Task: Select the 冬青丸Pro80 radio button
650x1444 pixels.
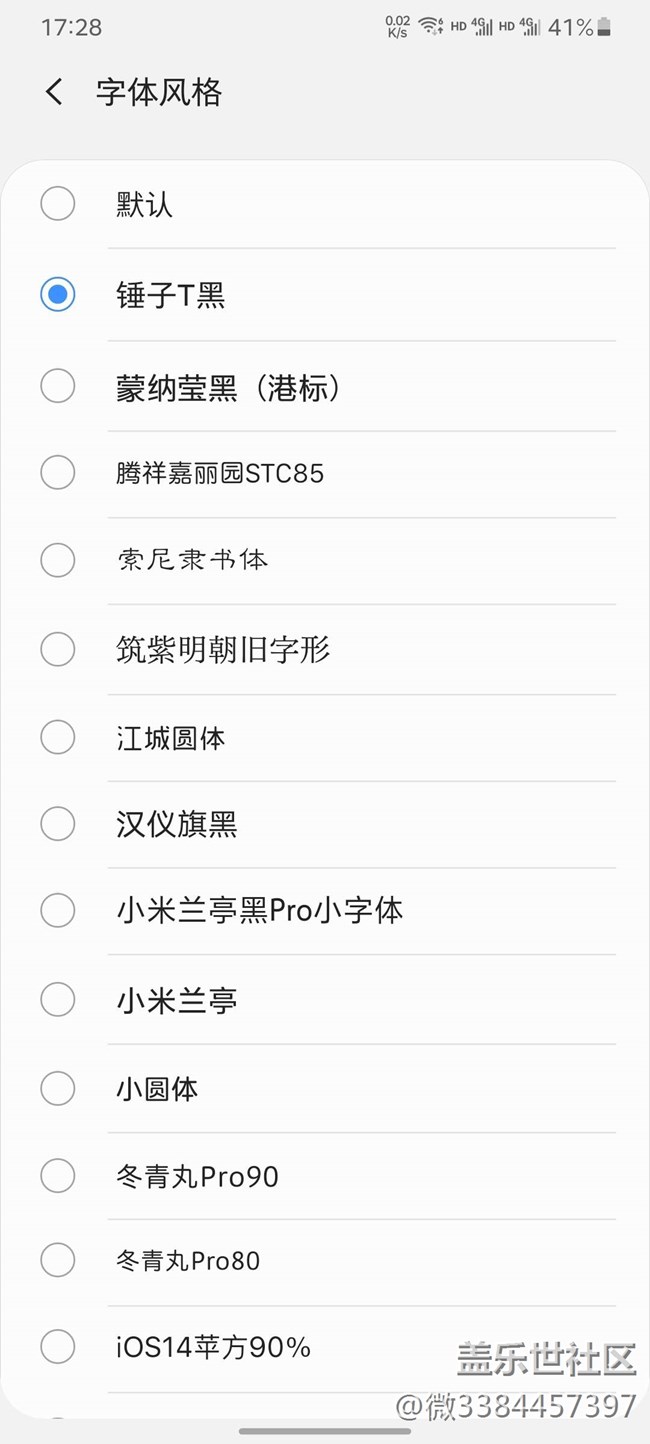Action: click(x=57, y=1260)
